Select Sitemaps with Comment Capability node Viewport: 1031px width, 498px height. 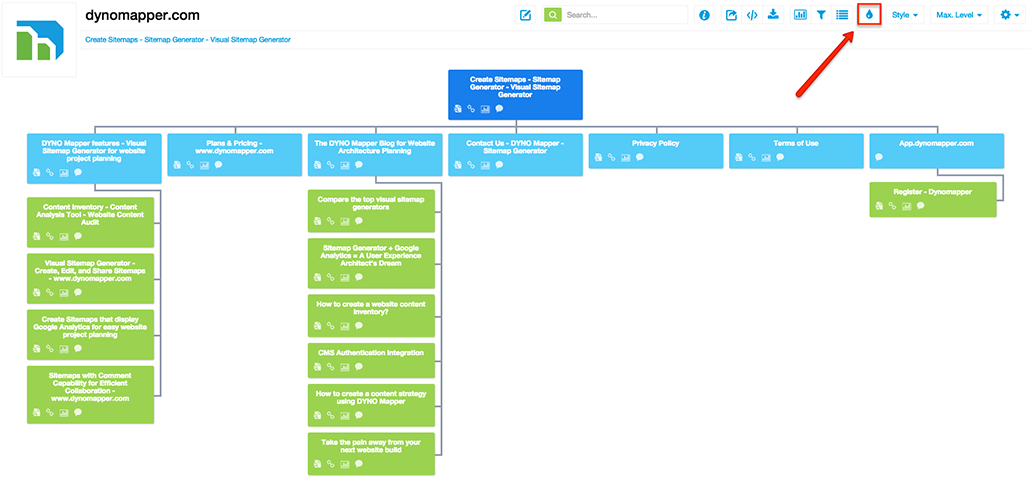click(x=90, y=395)
